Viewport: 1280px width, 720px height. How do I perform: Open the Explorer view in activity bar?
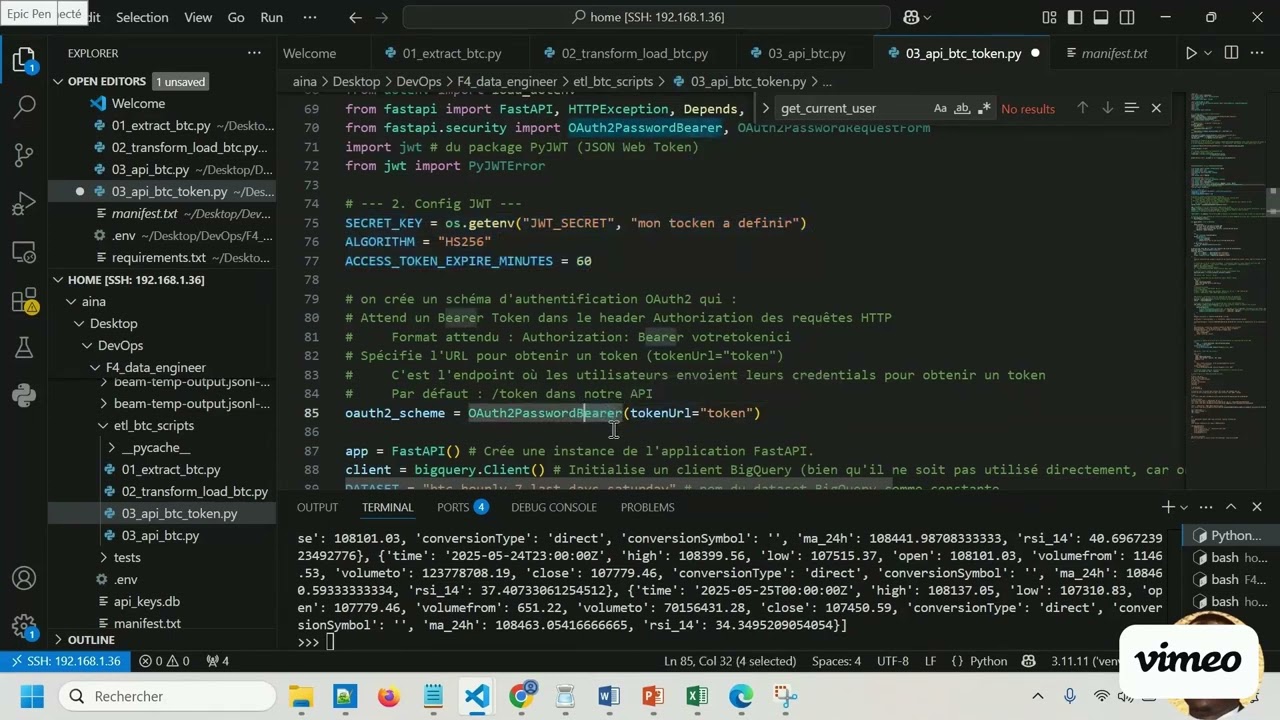tap(24, 60)
